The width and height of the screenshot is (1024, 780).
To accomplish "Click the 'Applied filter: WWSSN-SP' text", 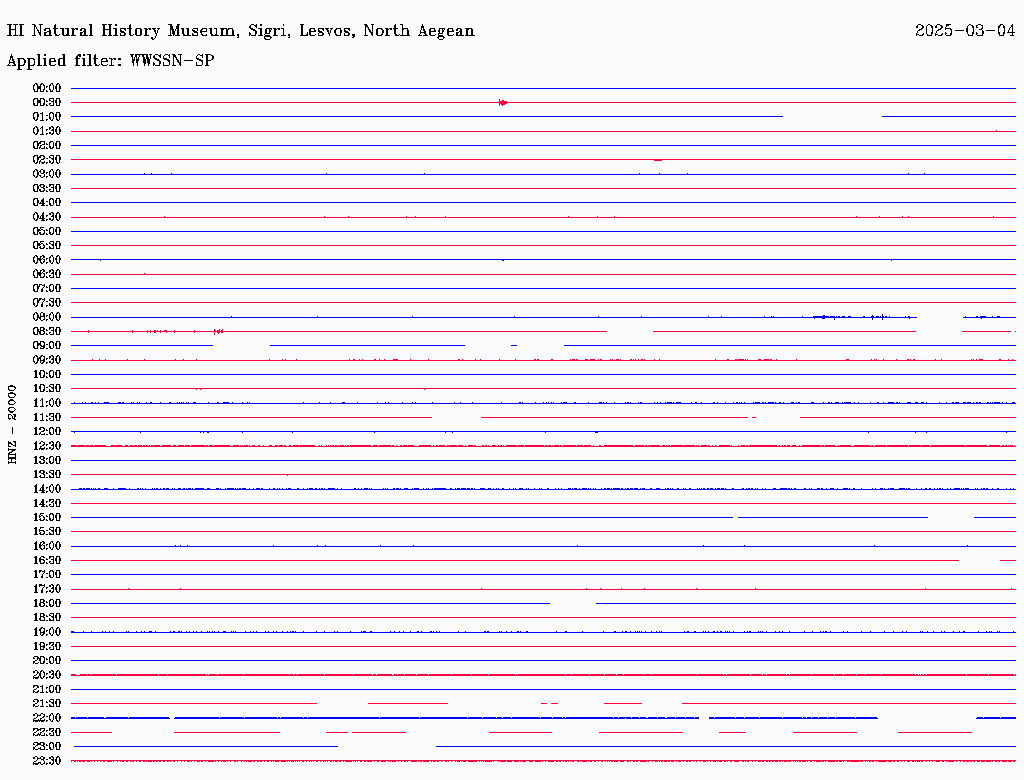I will click(x=110, y=61).
